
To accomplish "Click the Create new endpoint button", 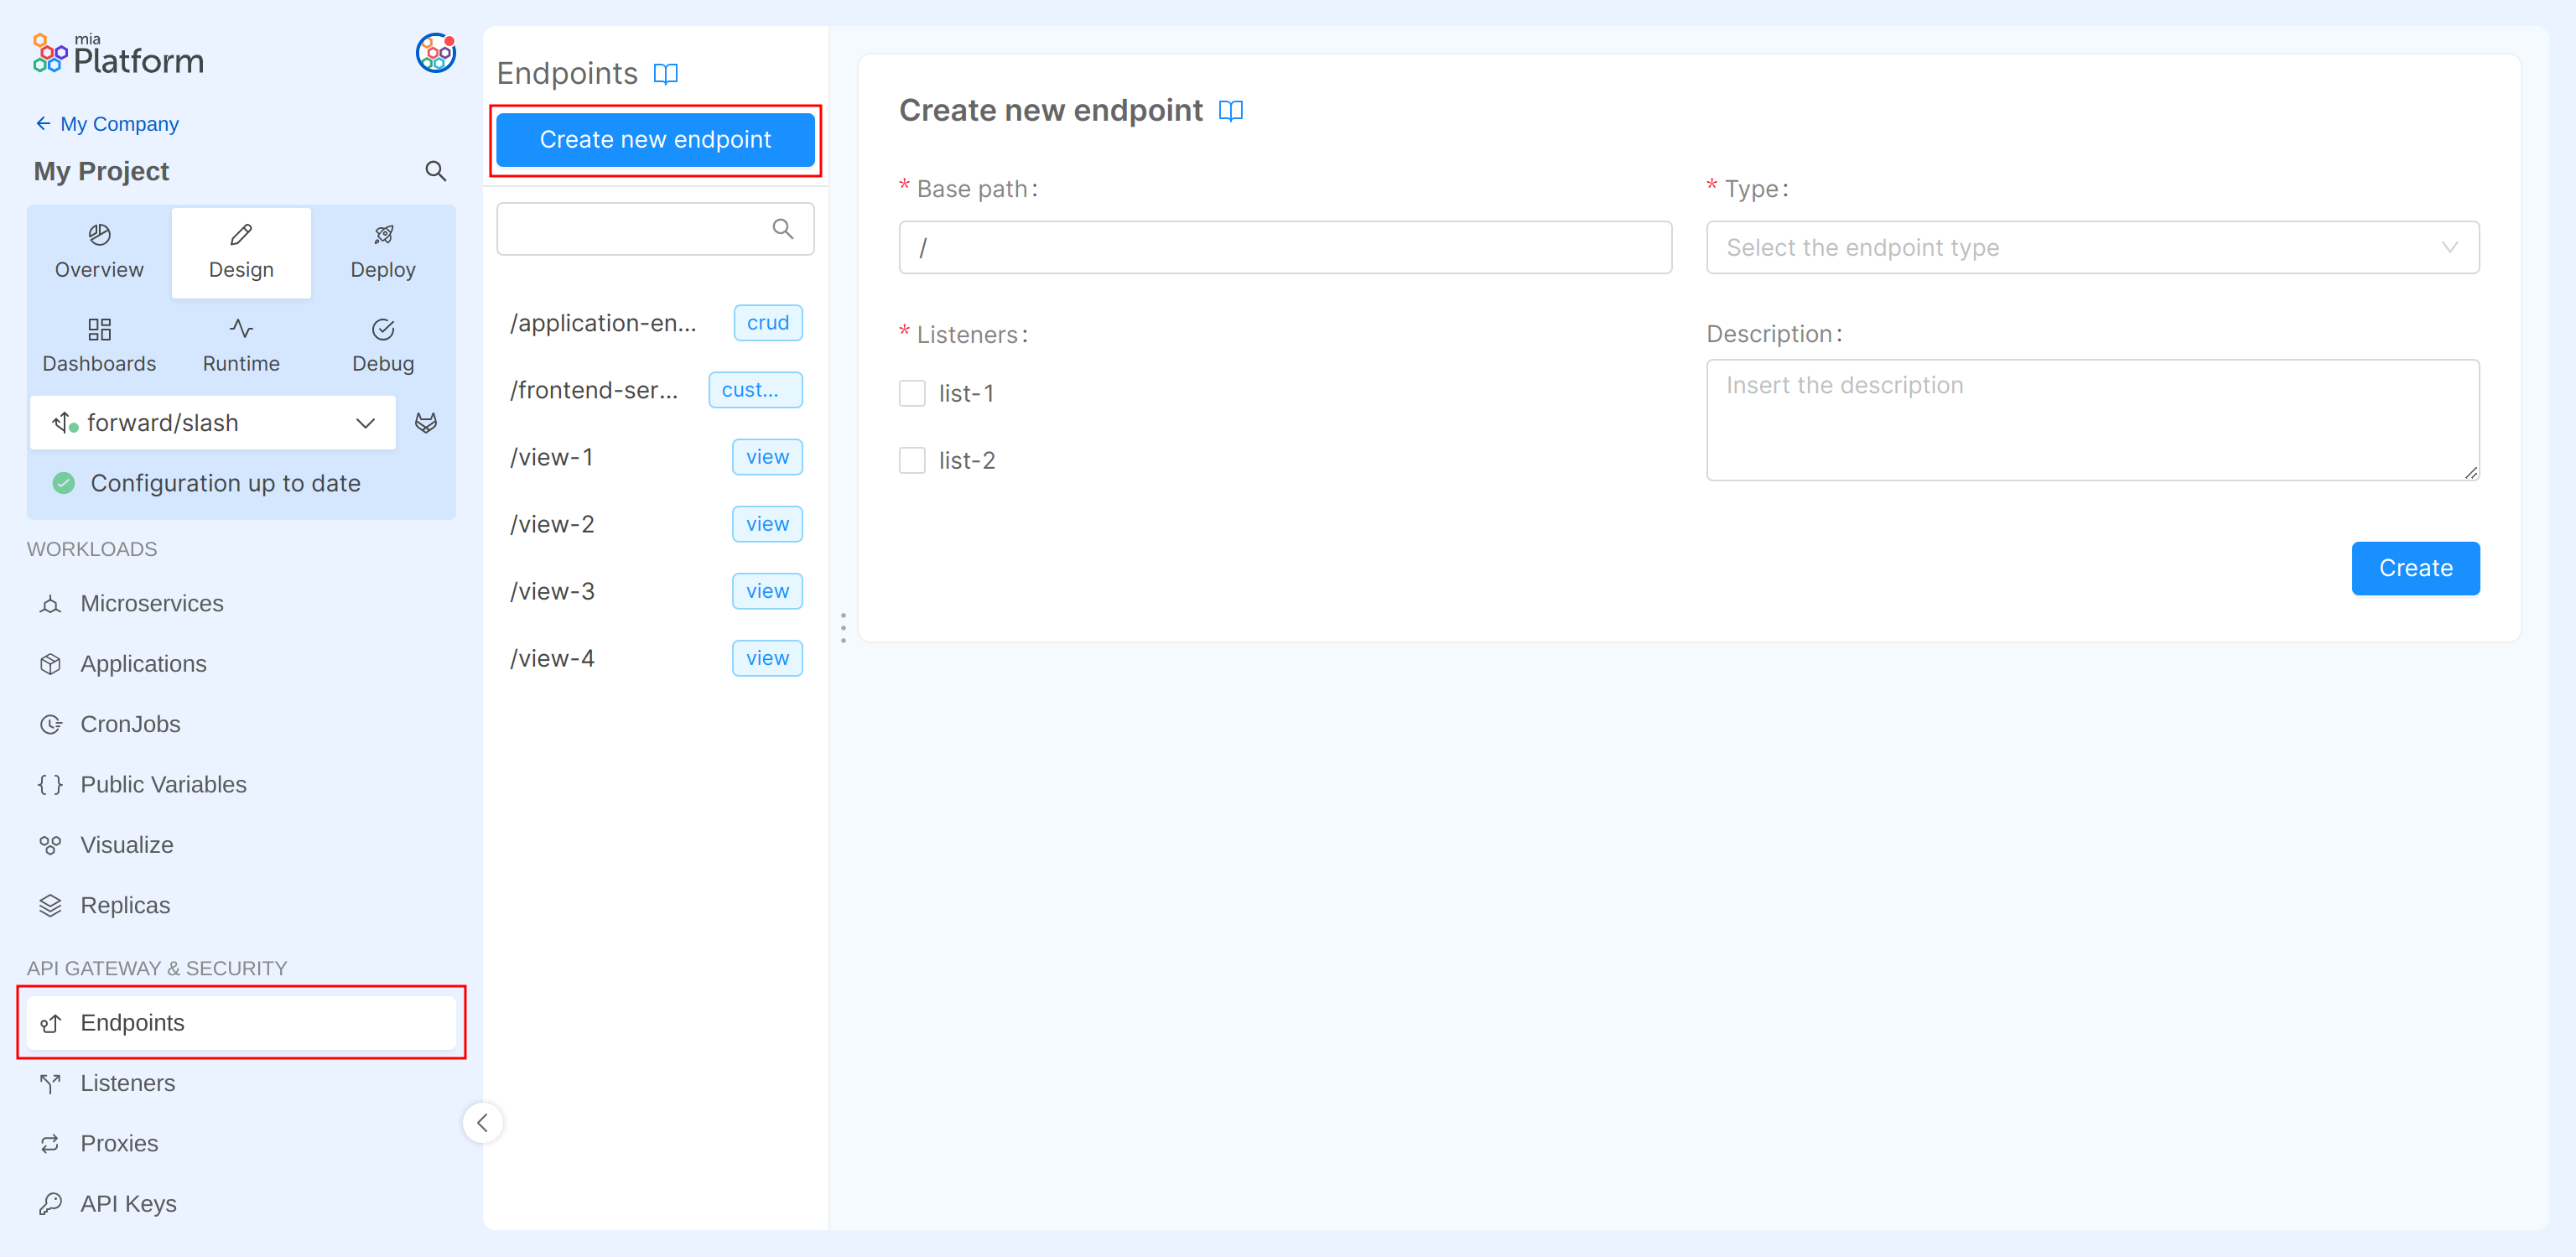I will [655, 139].
